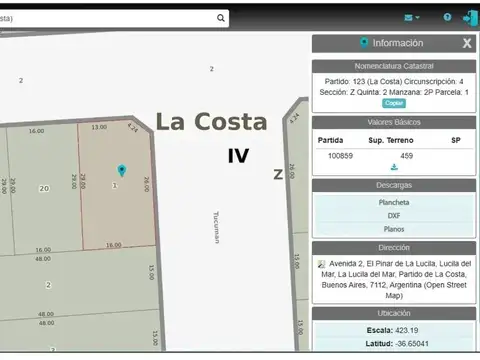
Task: Open the DXF download link
Action: point(394,216)
